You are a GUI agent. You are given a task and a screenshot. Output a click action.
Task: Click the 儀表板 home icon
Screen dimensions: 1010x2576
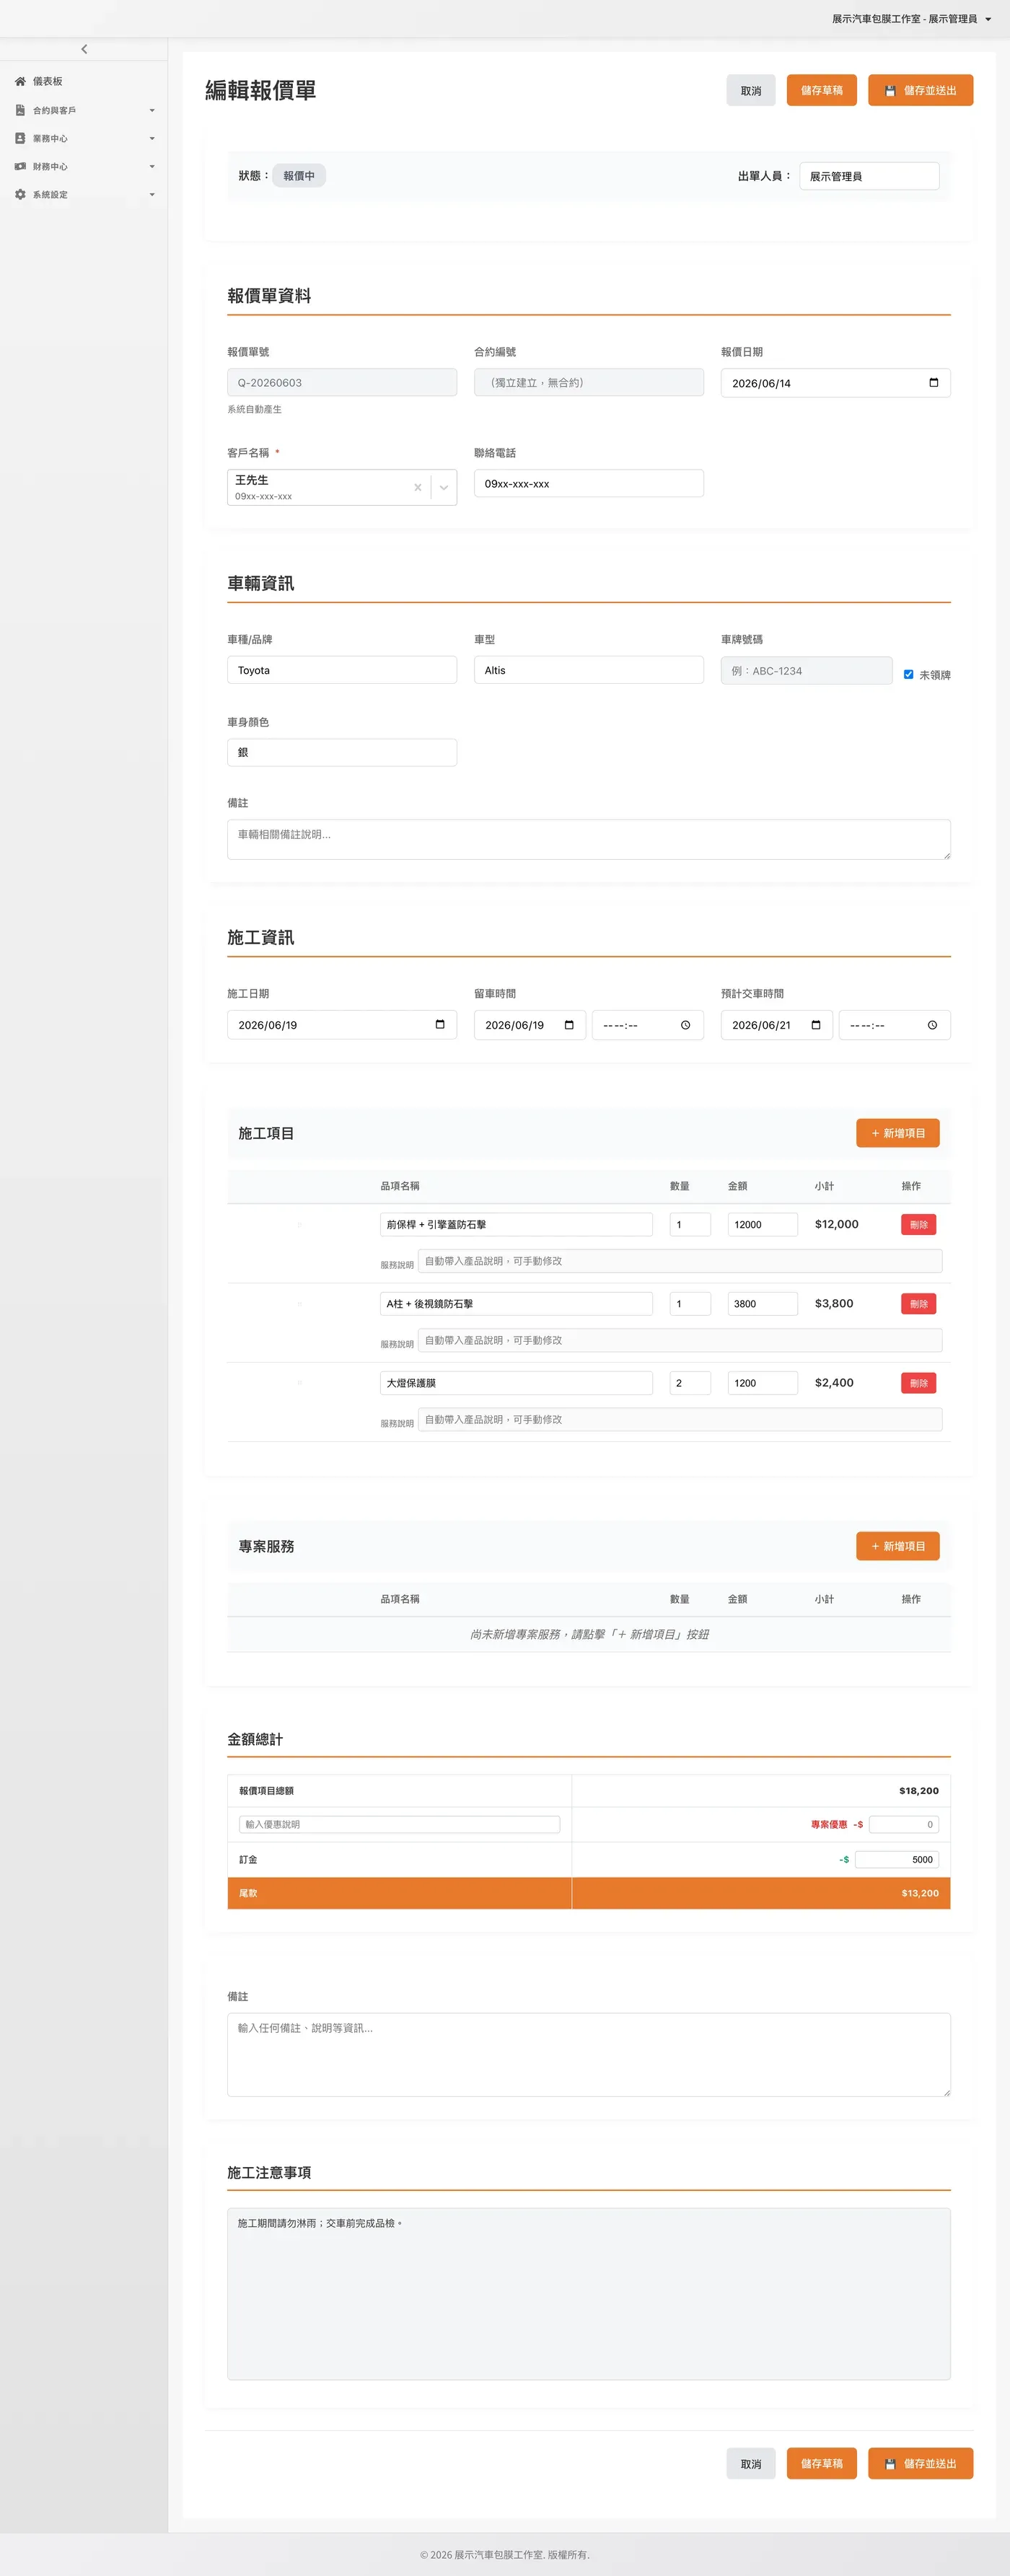[20, 81]
